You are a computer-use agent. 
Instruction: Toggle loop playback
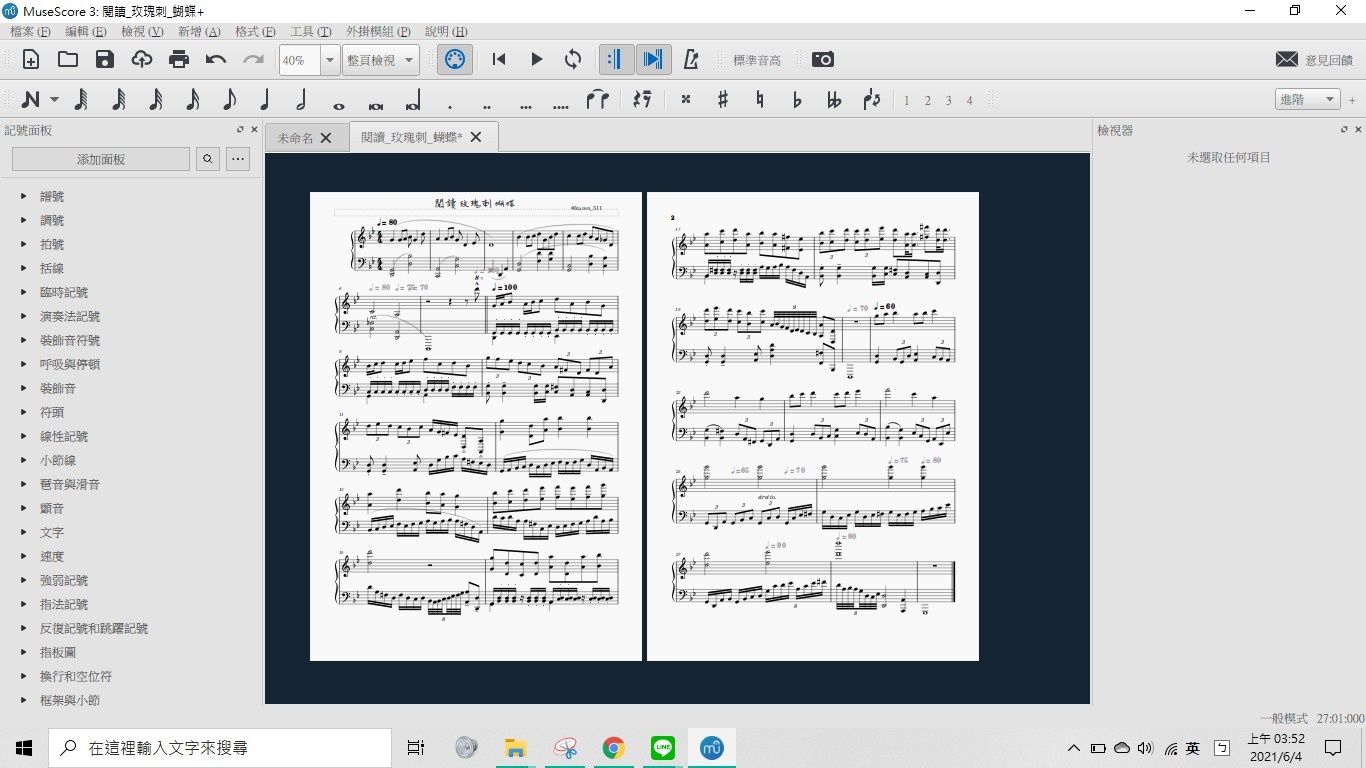[573, 59]
